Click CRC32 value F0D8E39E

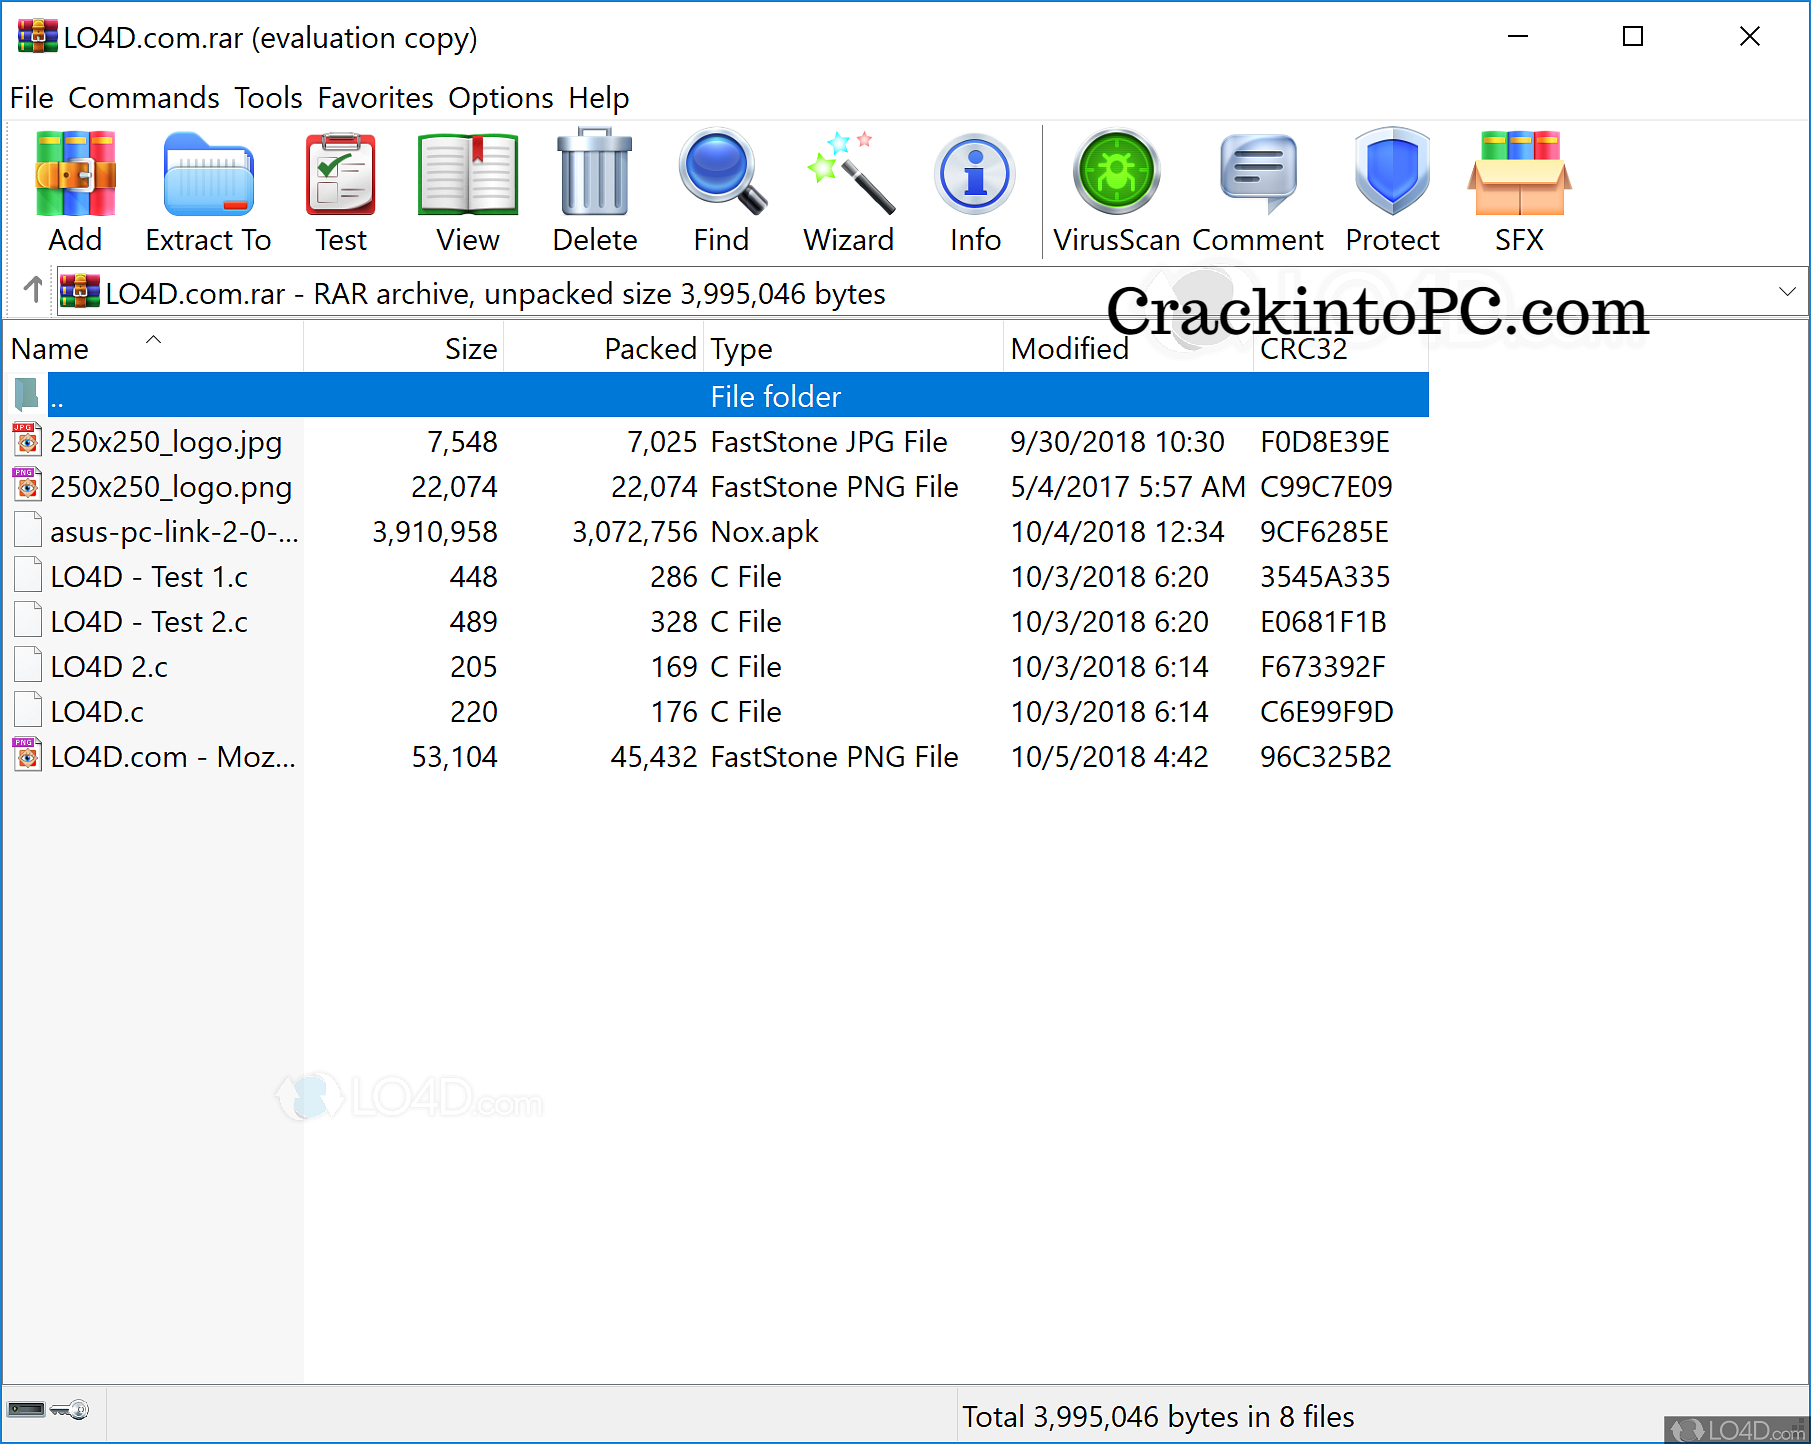point(1325,442)
